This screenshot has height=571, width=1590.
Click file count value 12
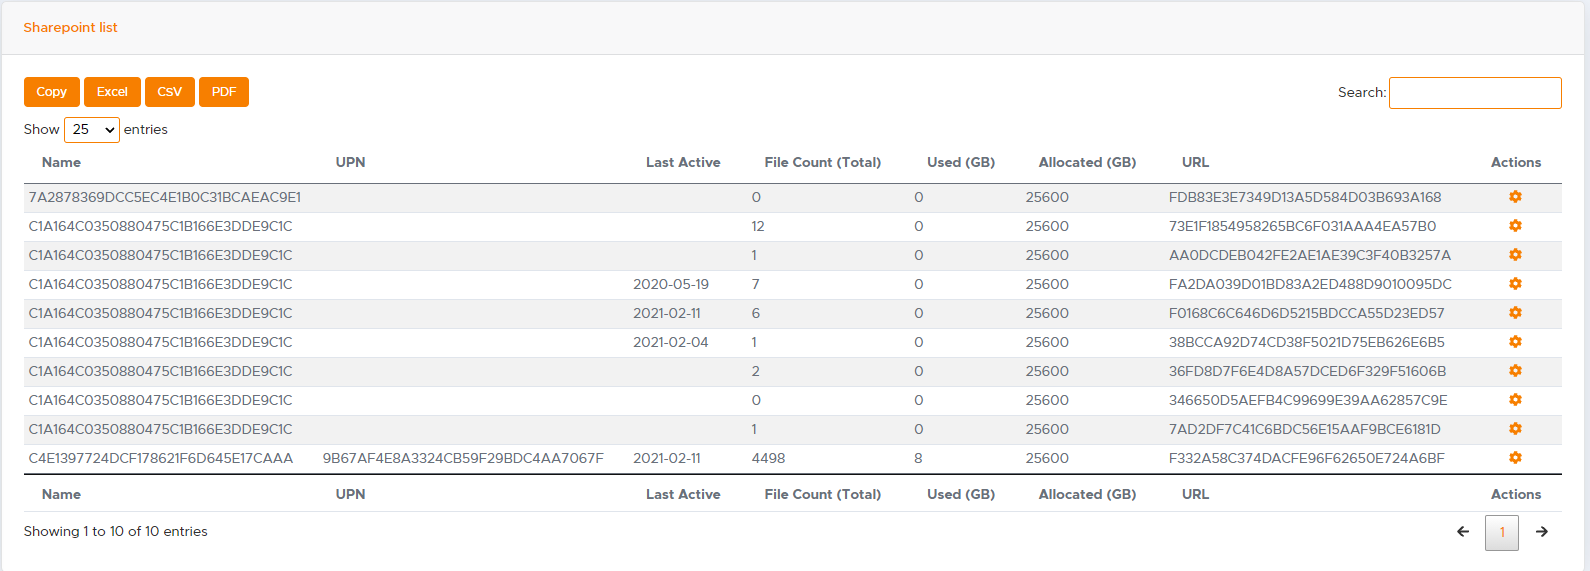(x=758, y=226)
